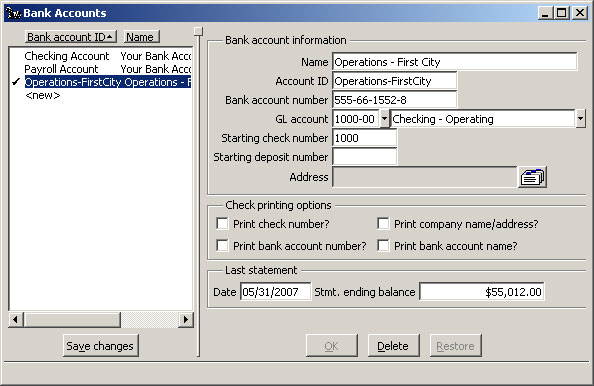This screenshot has width=594, height=386.
Task: Sort list by Bank account ID column
Action: coord(71,37)
